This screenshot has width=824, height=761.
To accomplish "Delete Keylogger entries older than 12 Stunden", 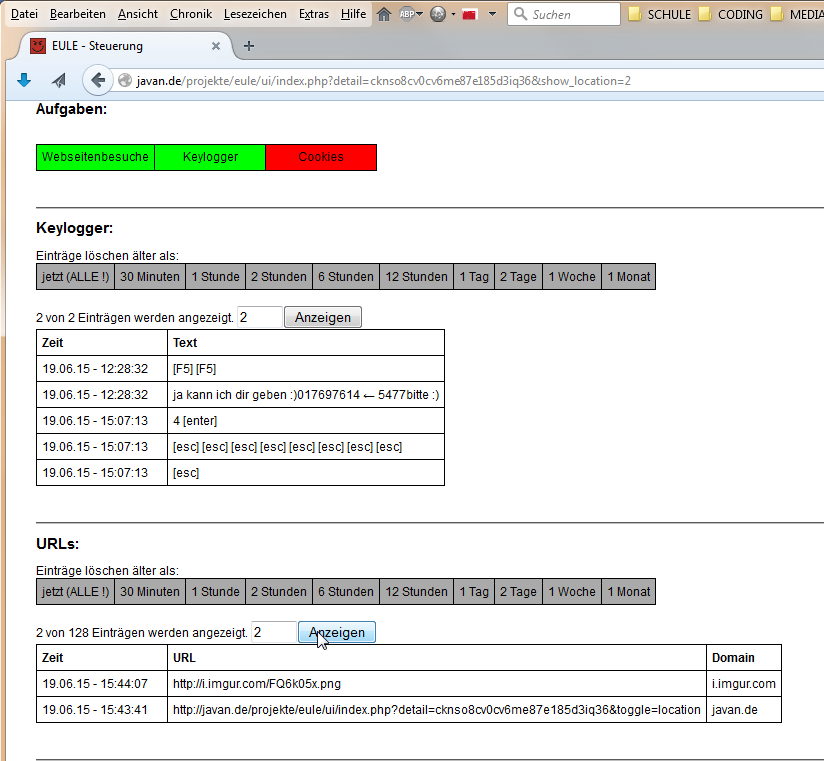I will tap(416, 276).
